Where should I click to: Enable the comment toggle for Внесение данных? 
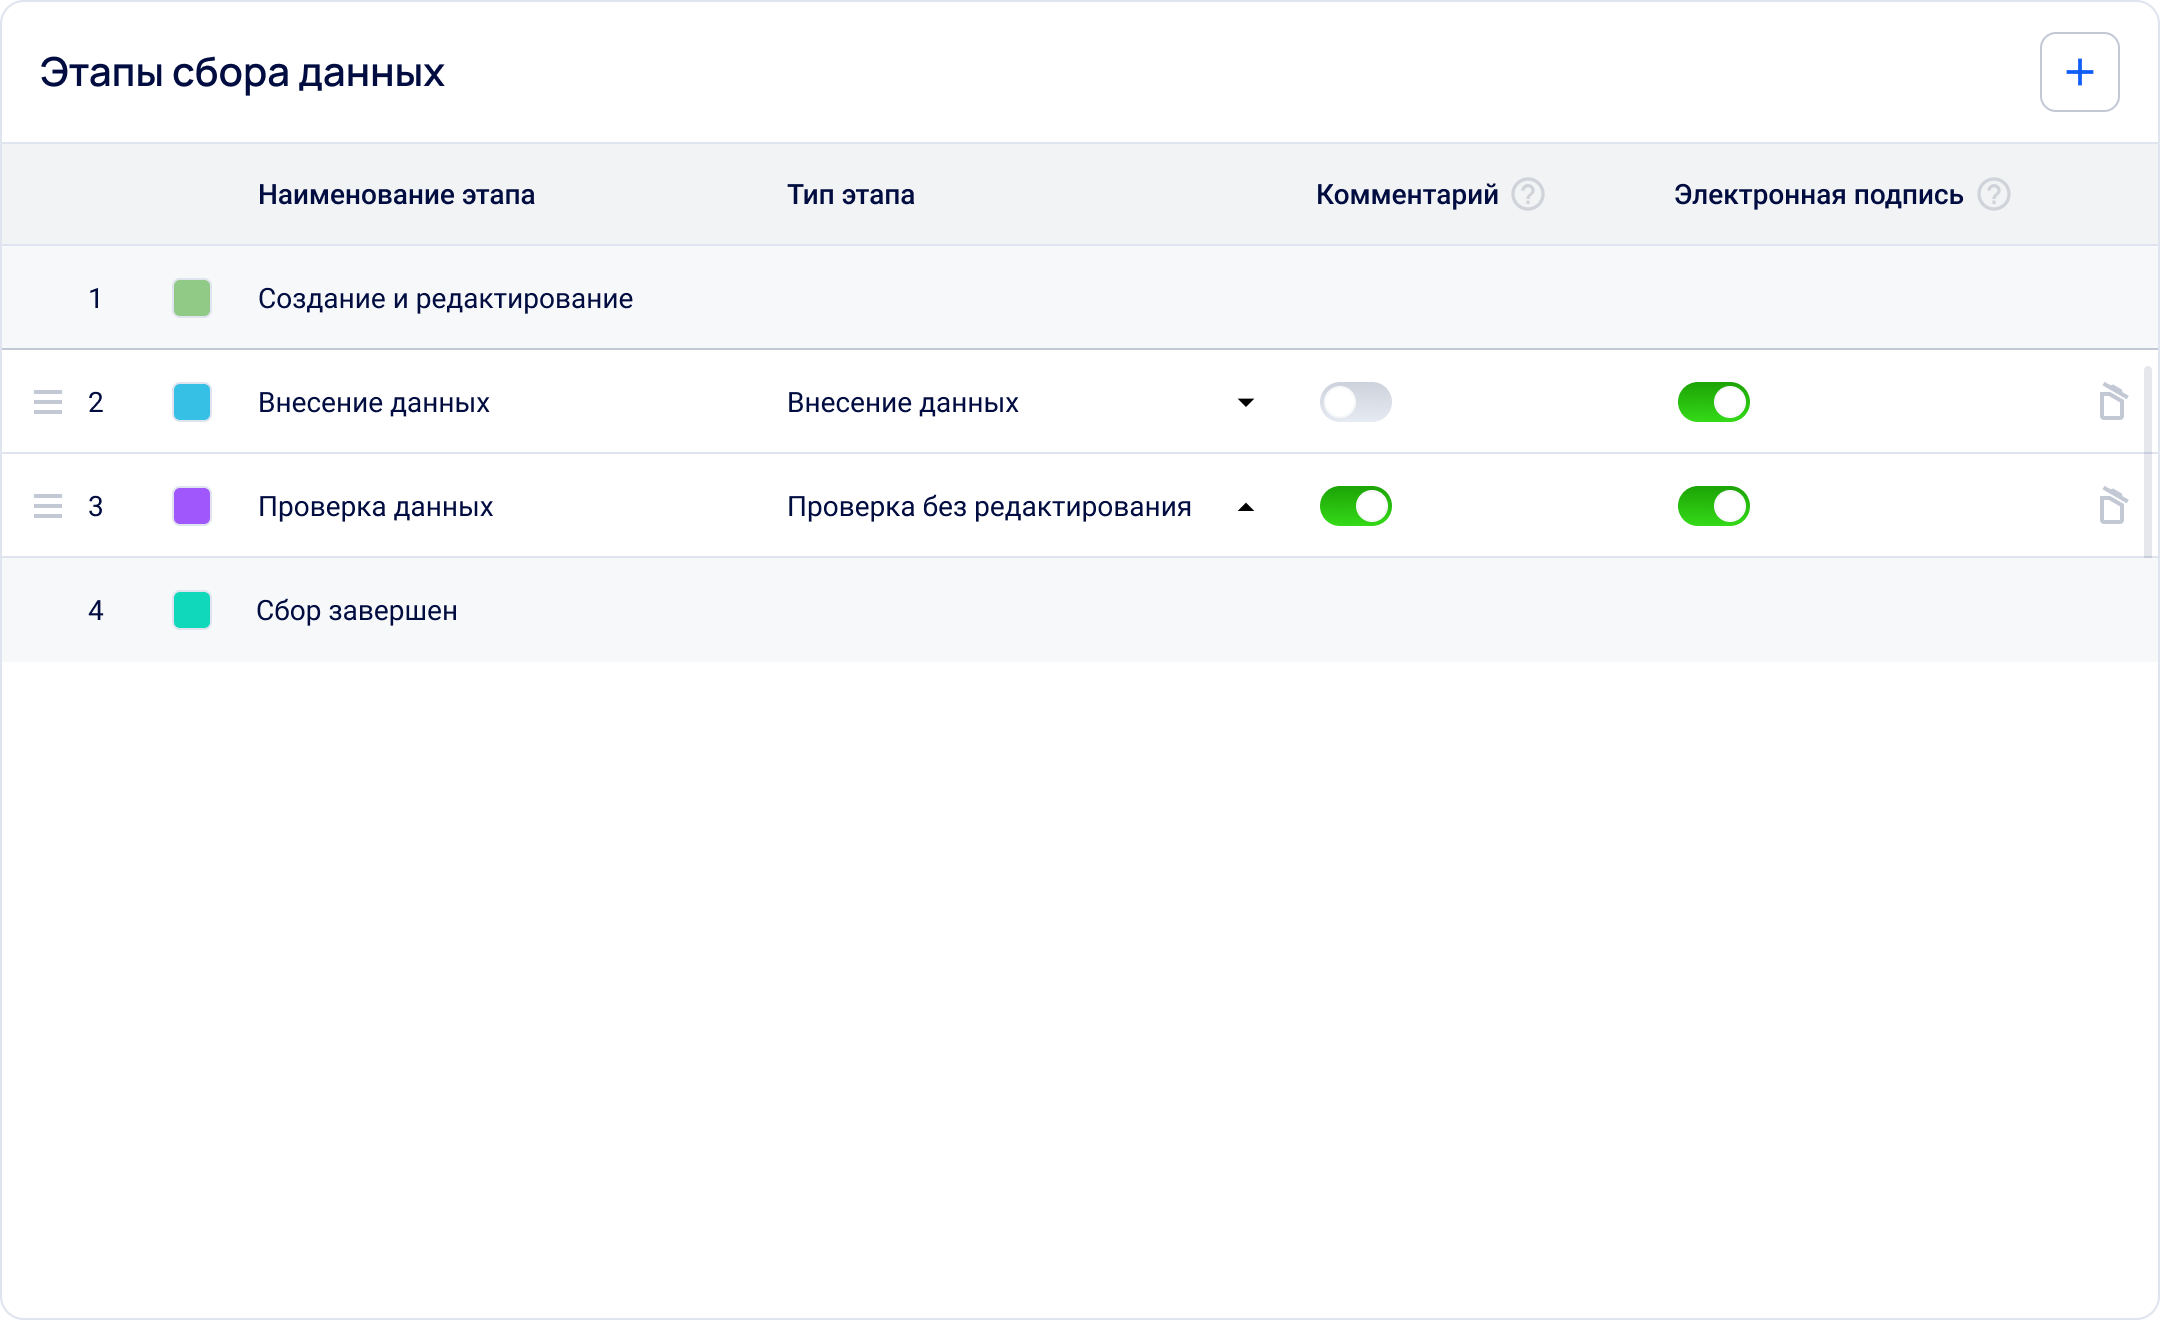1355,402
